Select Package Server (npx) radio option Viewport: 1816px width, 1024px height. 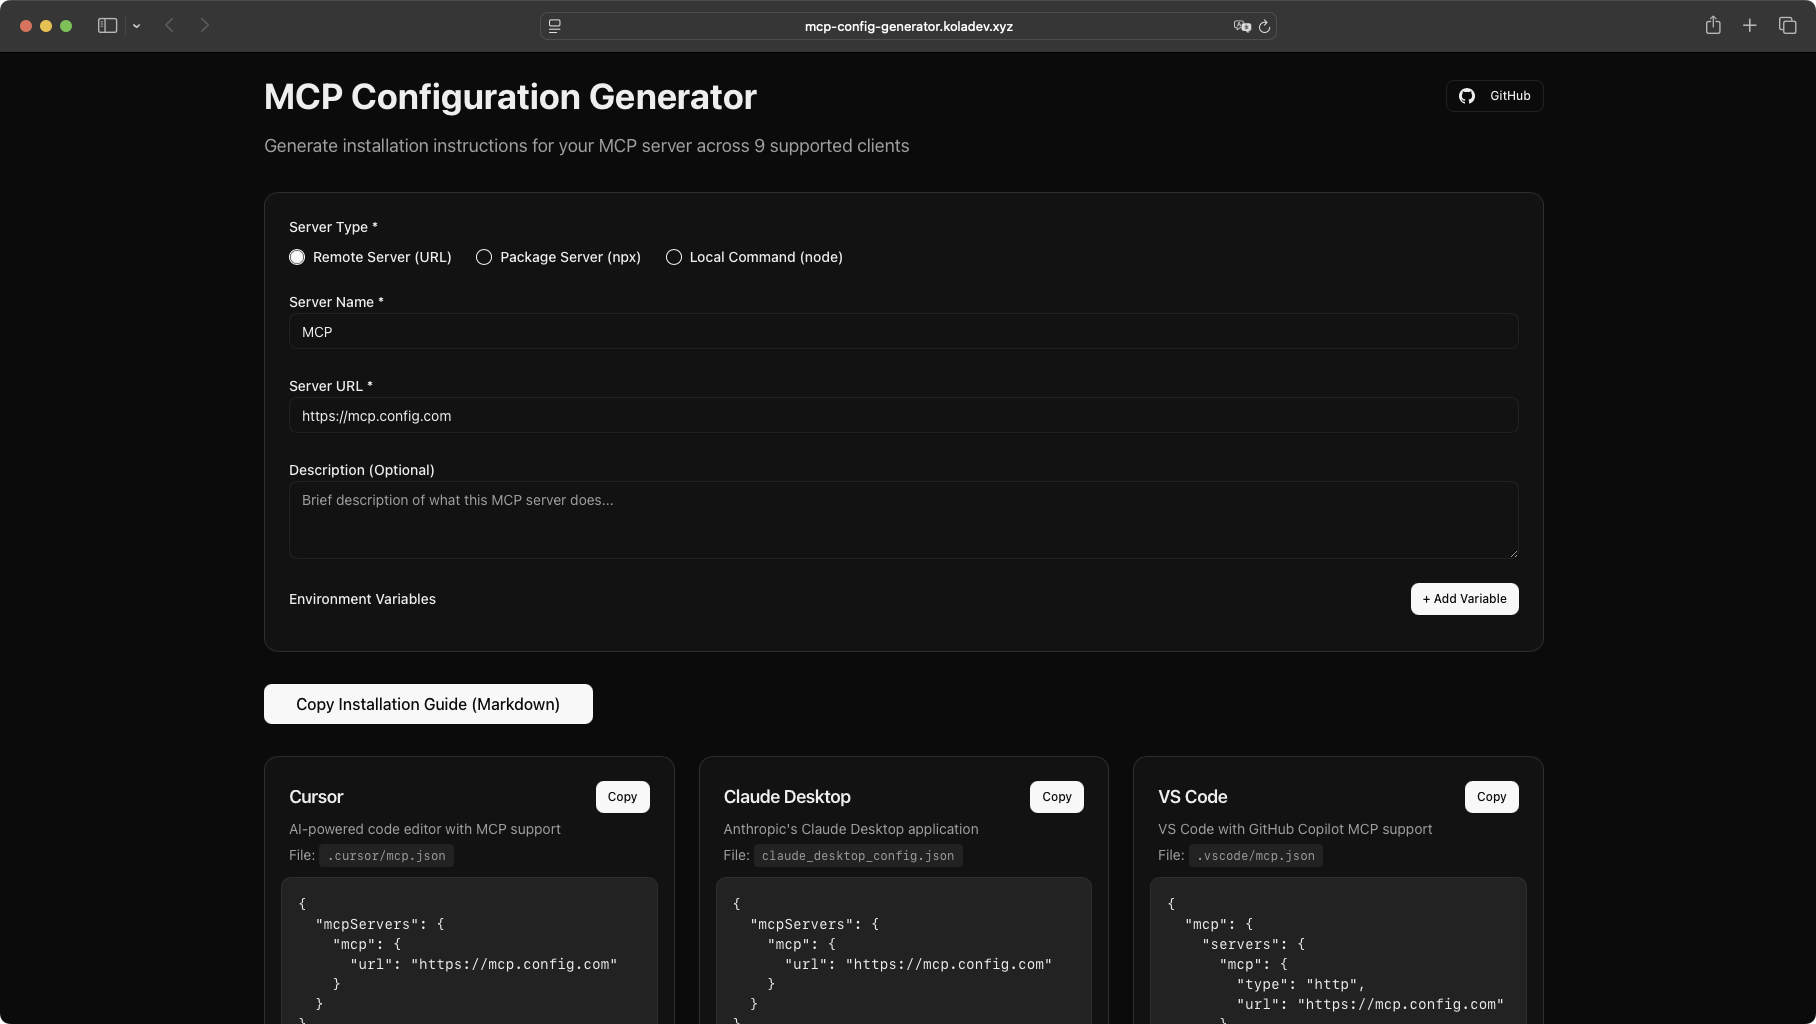point(484,257)
